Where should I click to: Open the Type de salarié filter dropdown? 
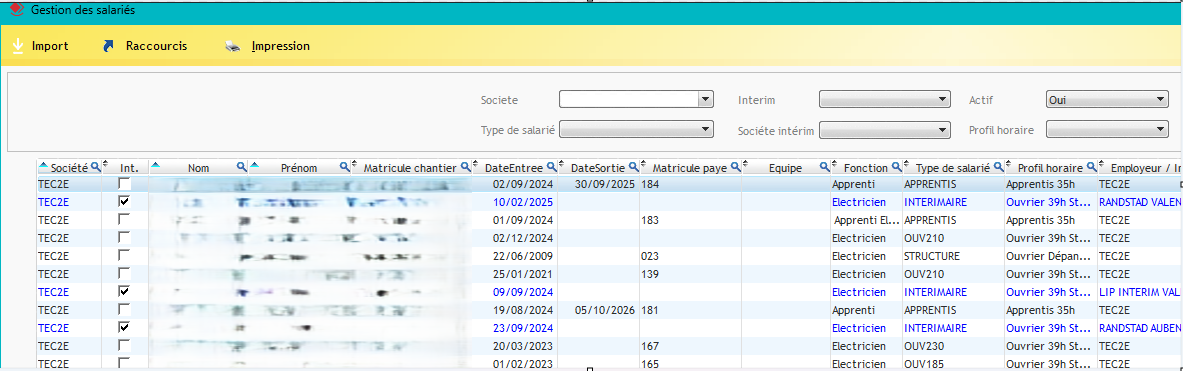click(636, 130)
